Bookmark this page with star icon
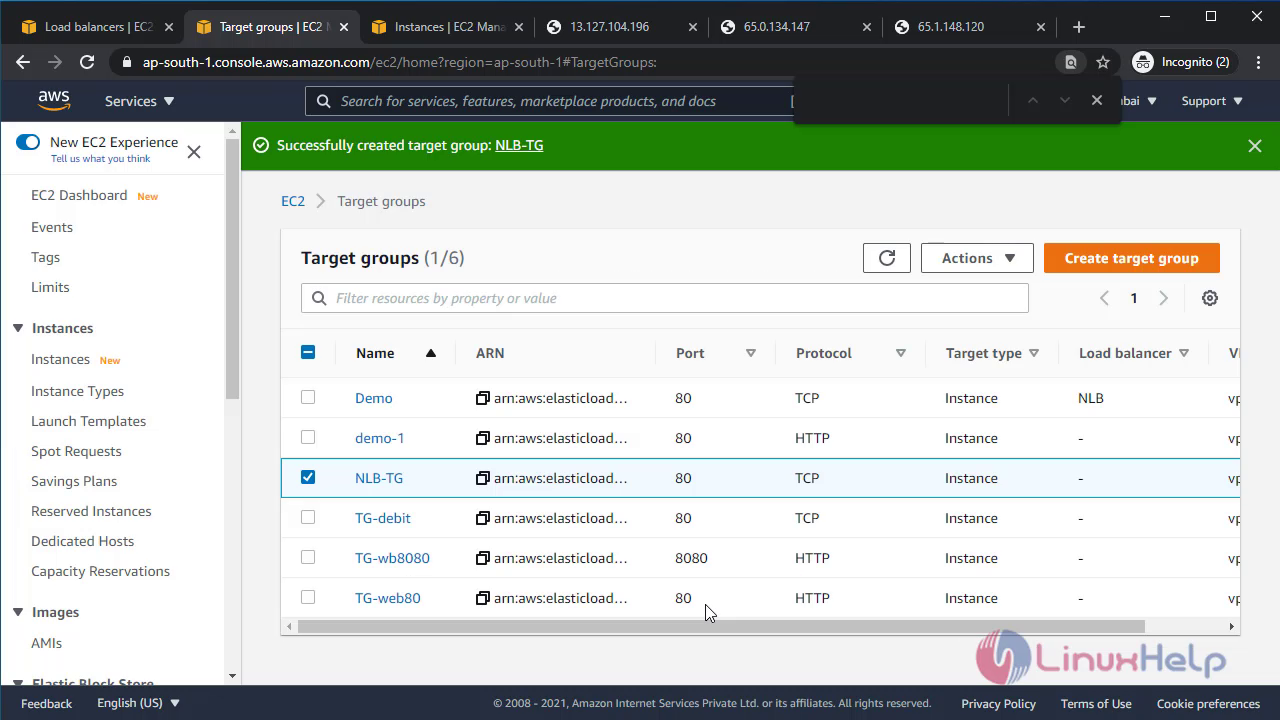Viewport: 1280px width, 720px height. click(1103, 62)
